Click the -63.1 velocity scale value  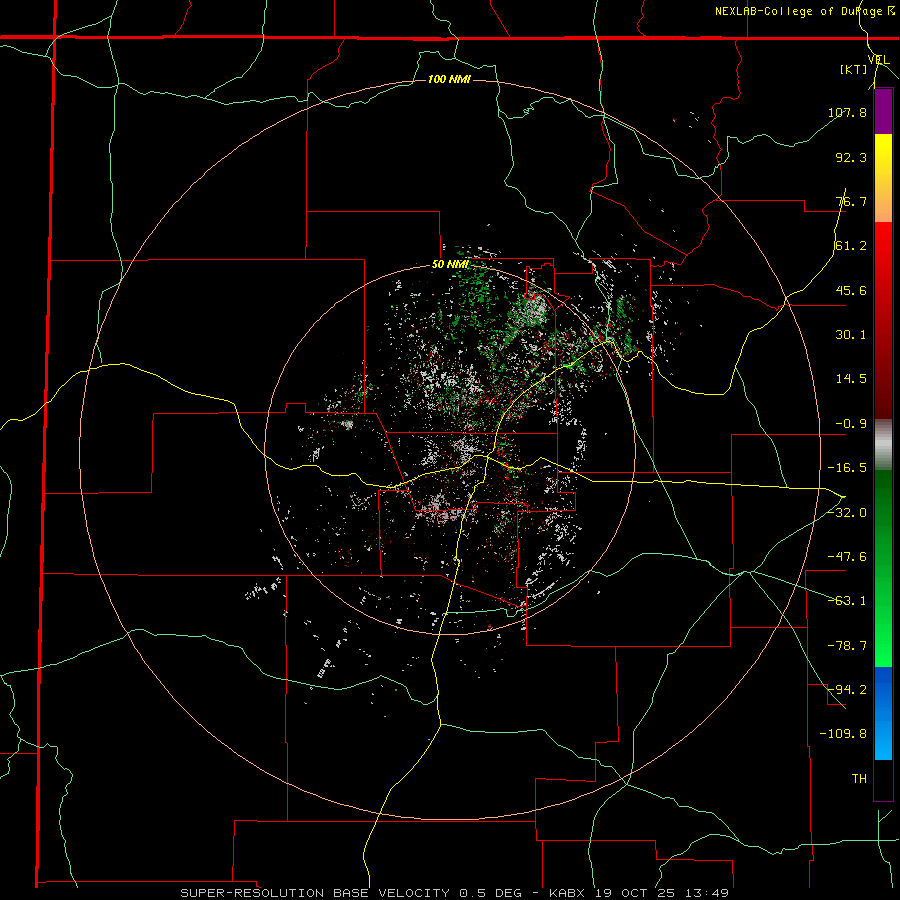[x=847, y=601]
